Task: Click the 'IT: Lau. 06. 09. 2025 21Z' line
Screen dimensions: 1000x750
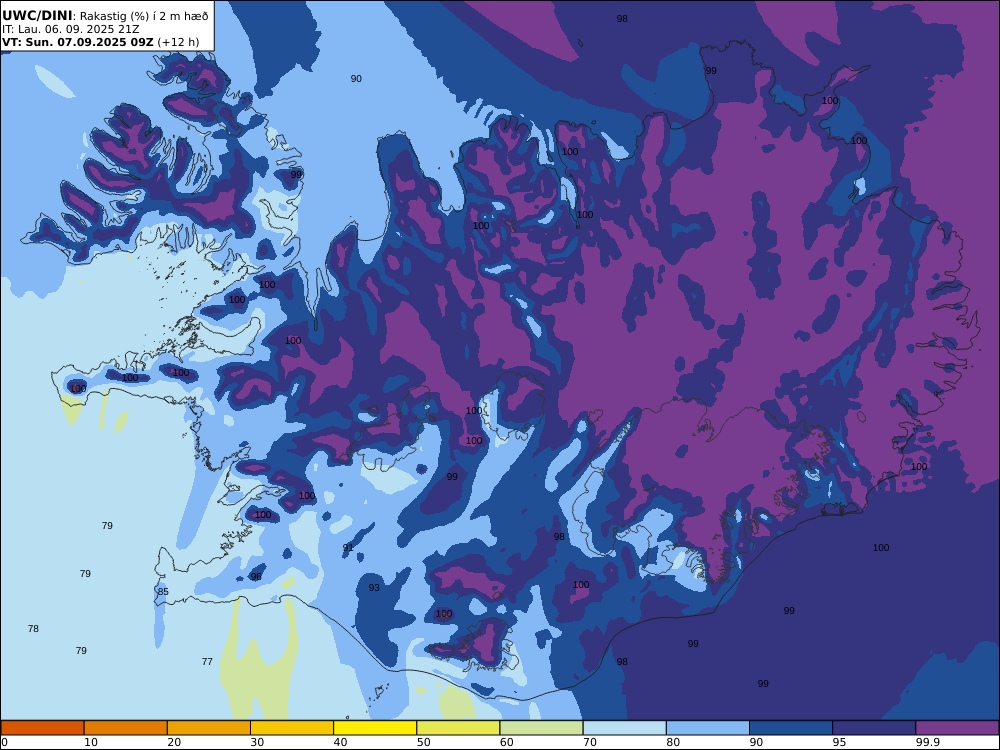Action: 71,29
